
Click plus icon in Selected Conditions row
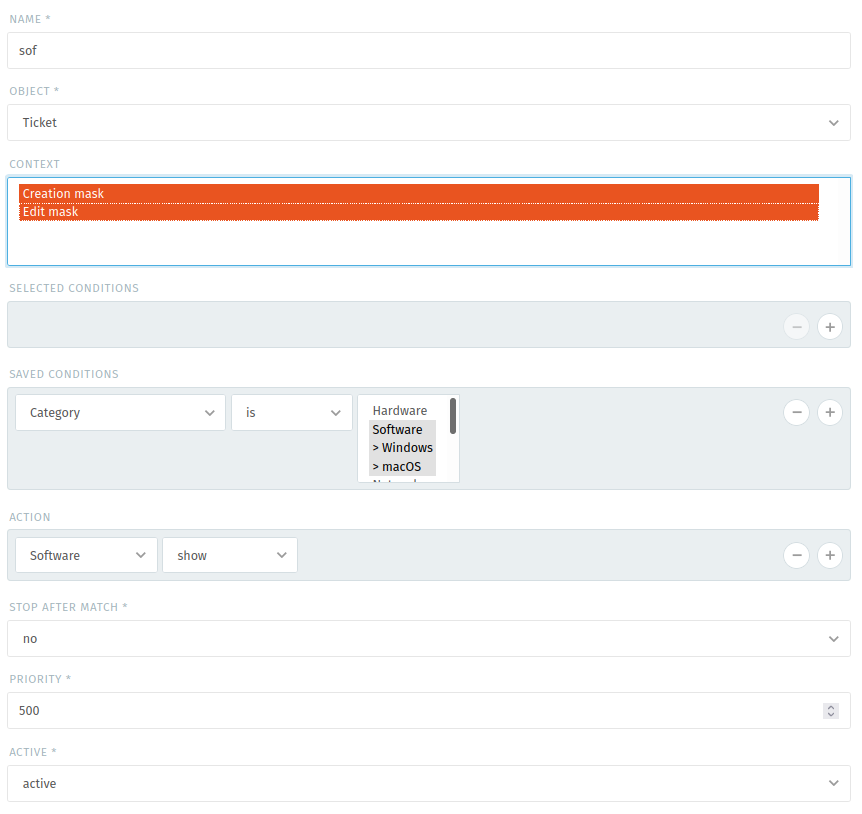[829, 326]
